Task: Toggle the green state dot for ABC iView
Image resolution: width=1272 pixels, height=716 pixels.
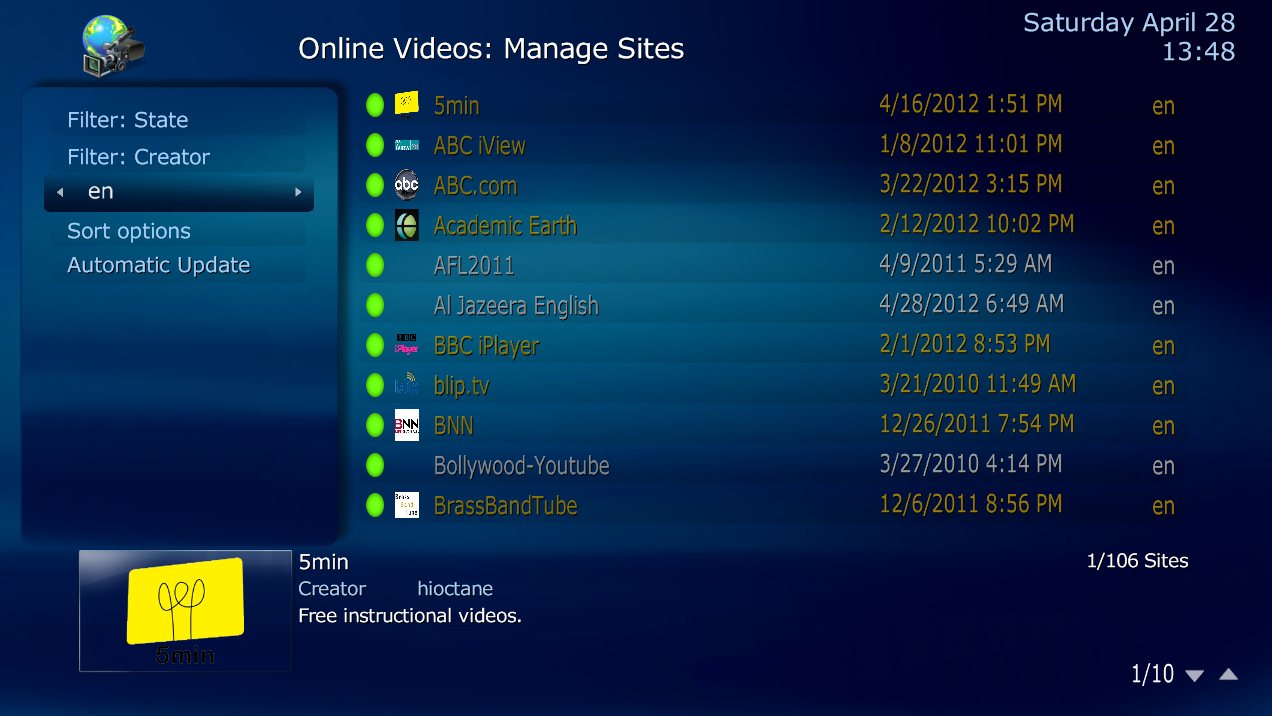Action: click(375, 145)
